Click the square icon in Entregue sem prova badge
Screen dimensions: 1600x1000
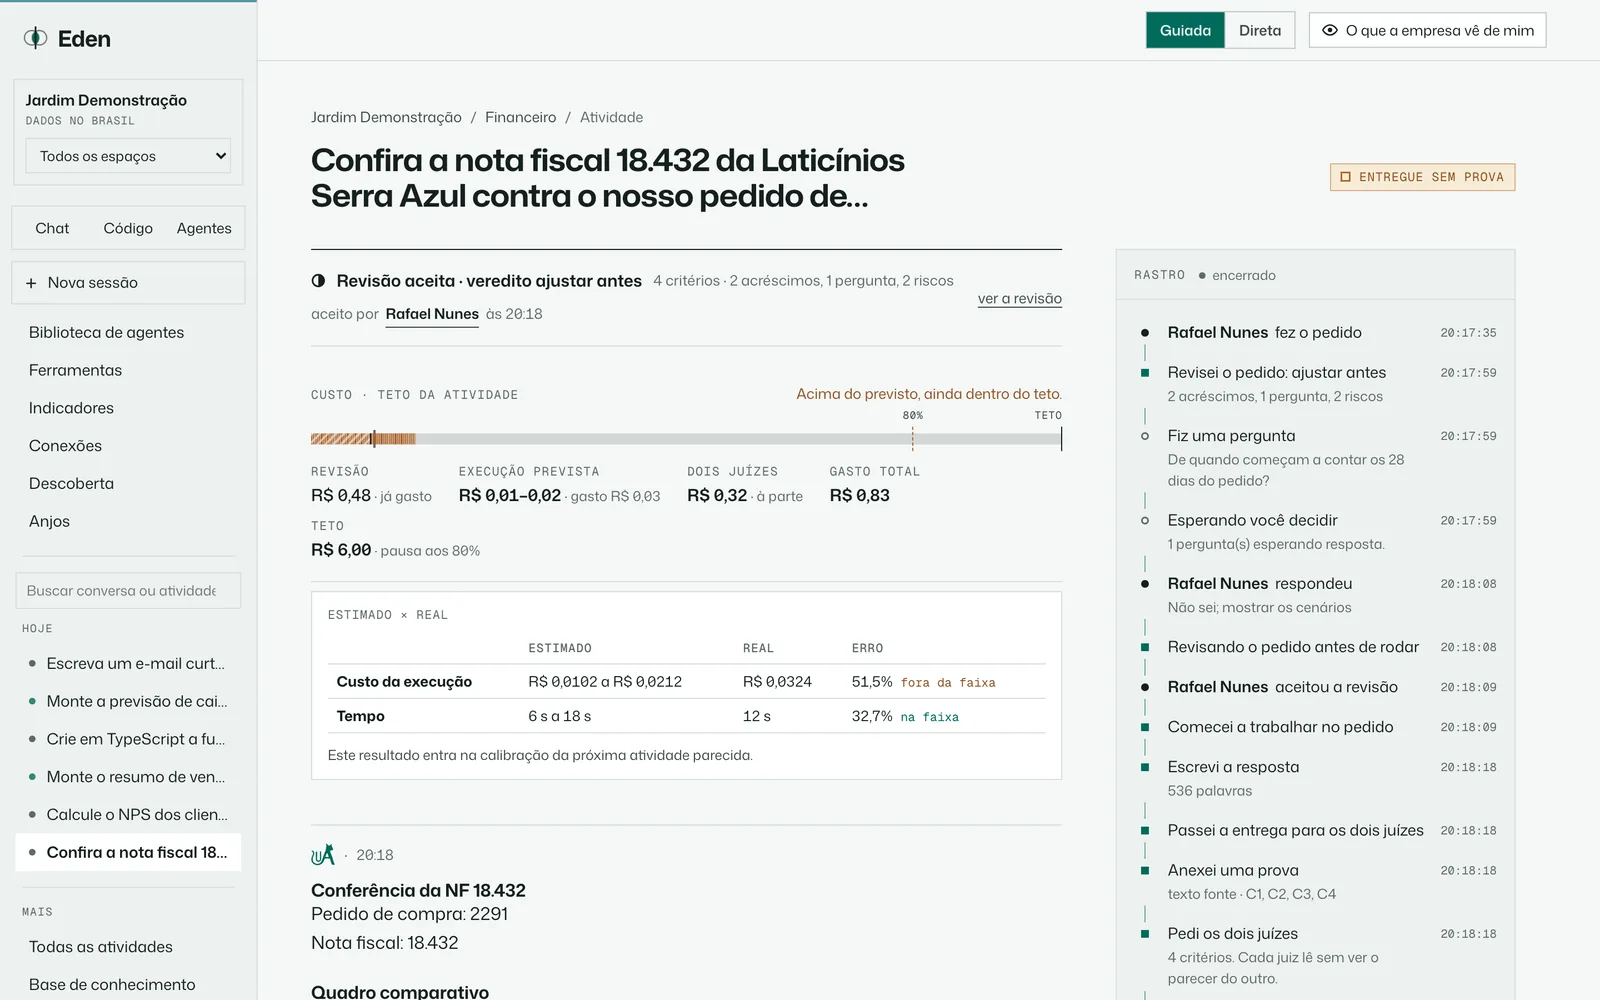pos(1345,177)
